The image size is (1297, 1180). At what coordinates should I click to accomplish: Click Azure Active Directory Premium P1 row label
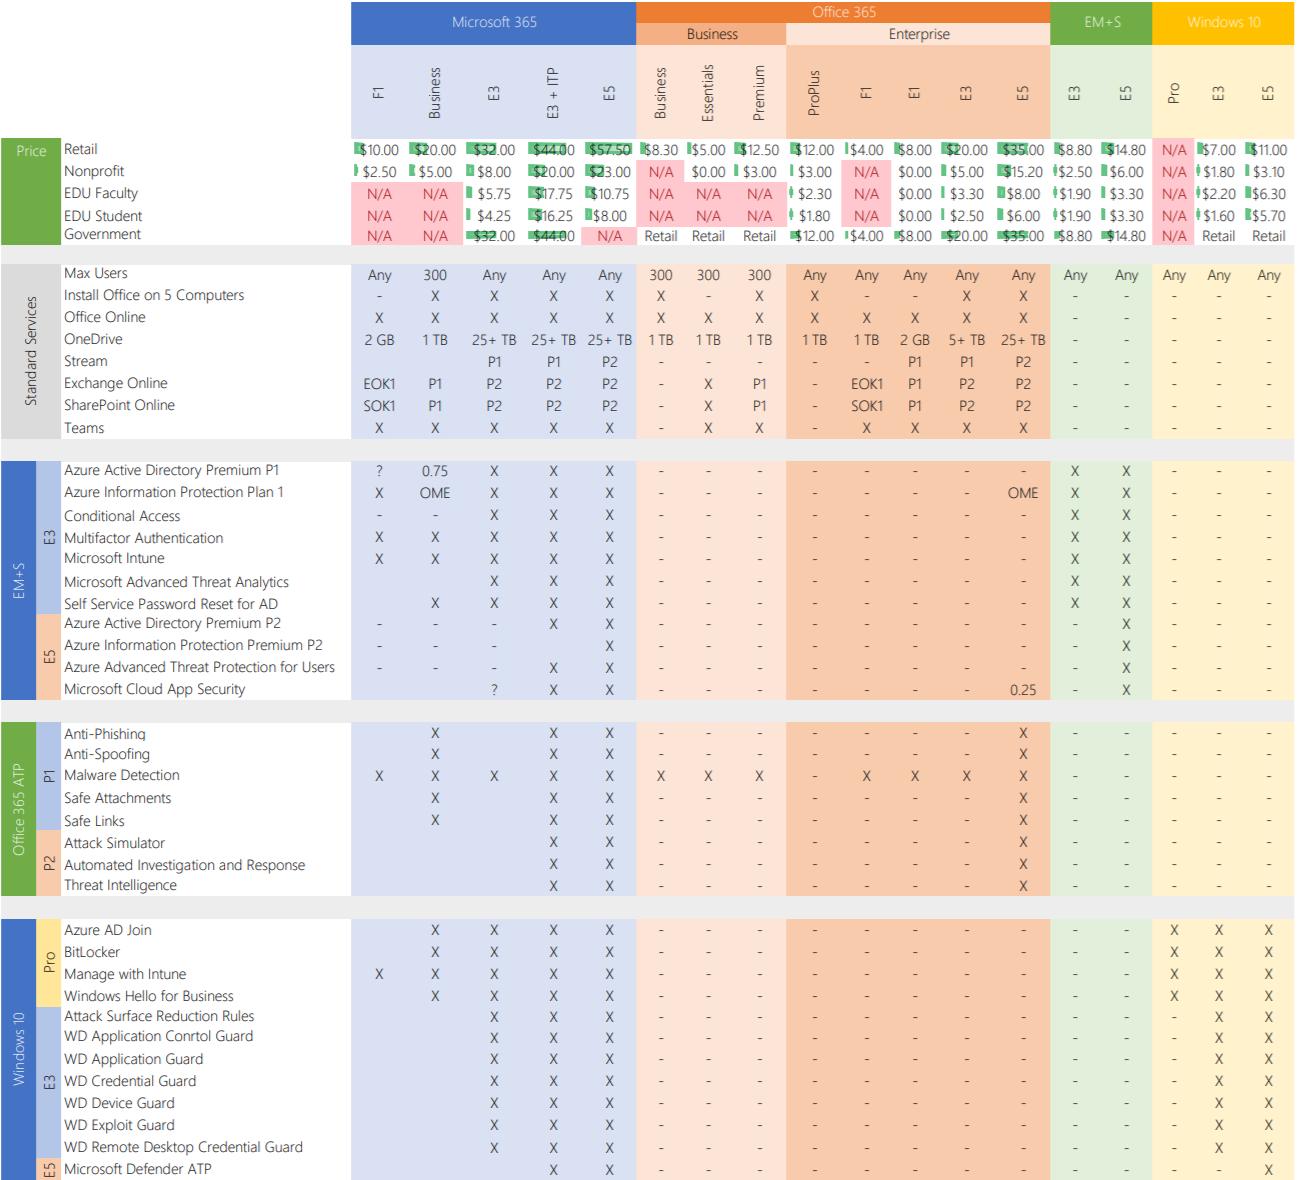(172, 470)
